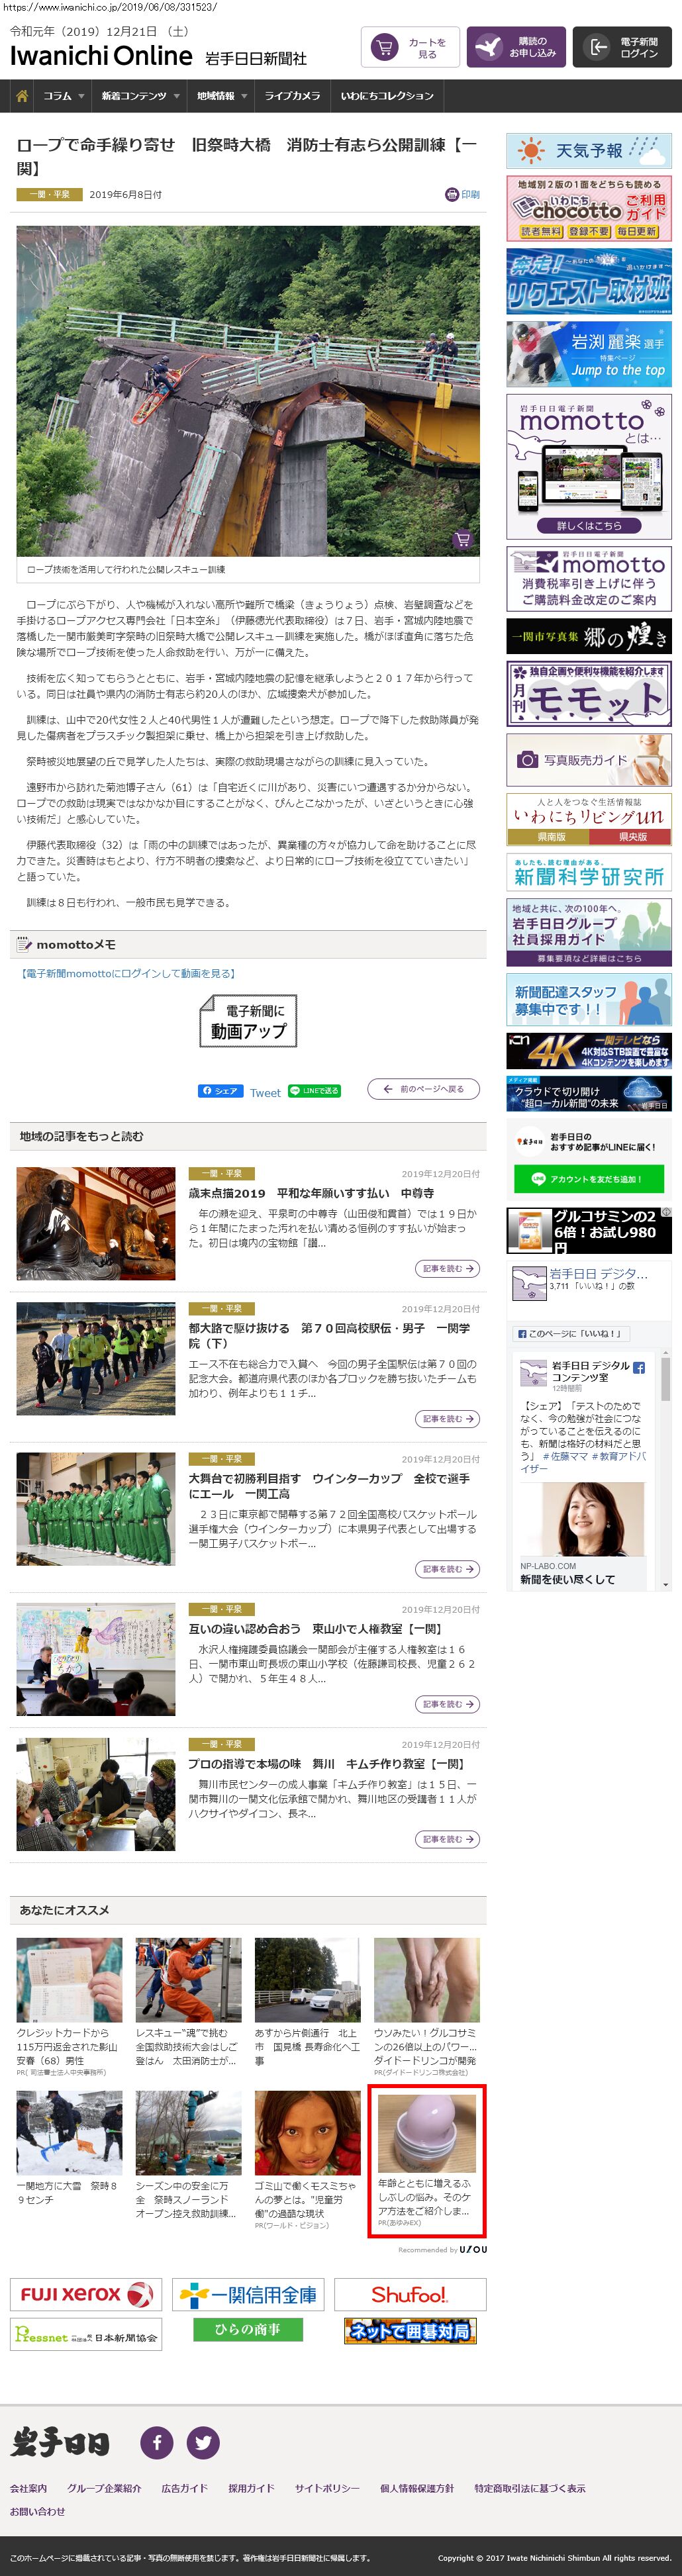Click the cart icon on the bridge photo
The width and height of the screenshot is (682, 2576).
[462, 540]
